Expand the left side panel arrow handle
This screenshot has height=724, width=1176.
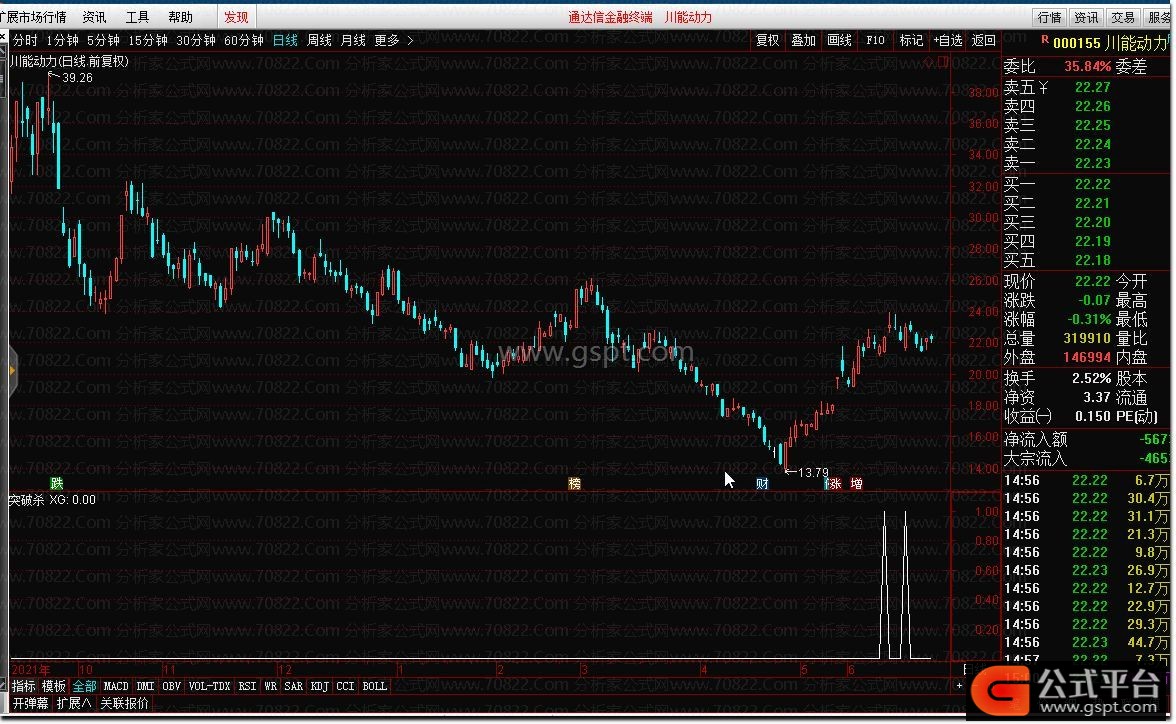click(12, 371)
